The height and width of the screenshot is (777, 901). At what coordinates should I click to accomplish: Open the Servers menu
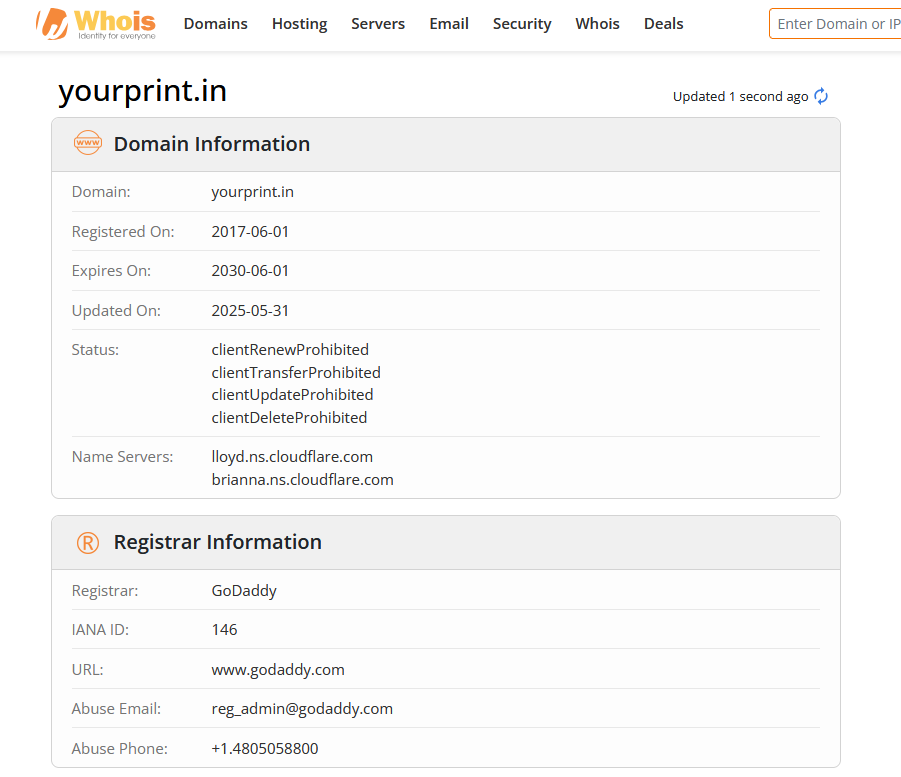[378, 24]
